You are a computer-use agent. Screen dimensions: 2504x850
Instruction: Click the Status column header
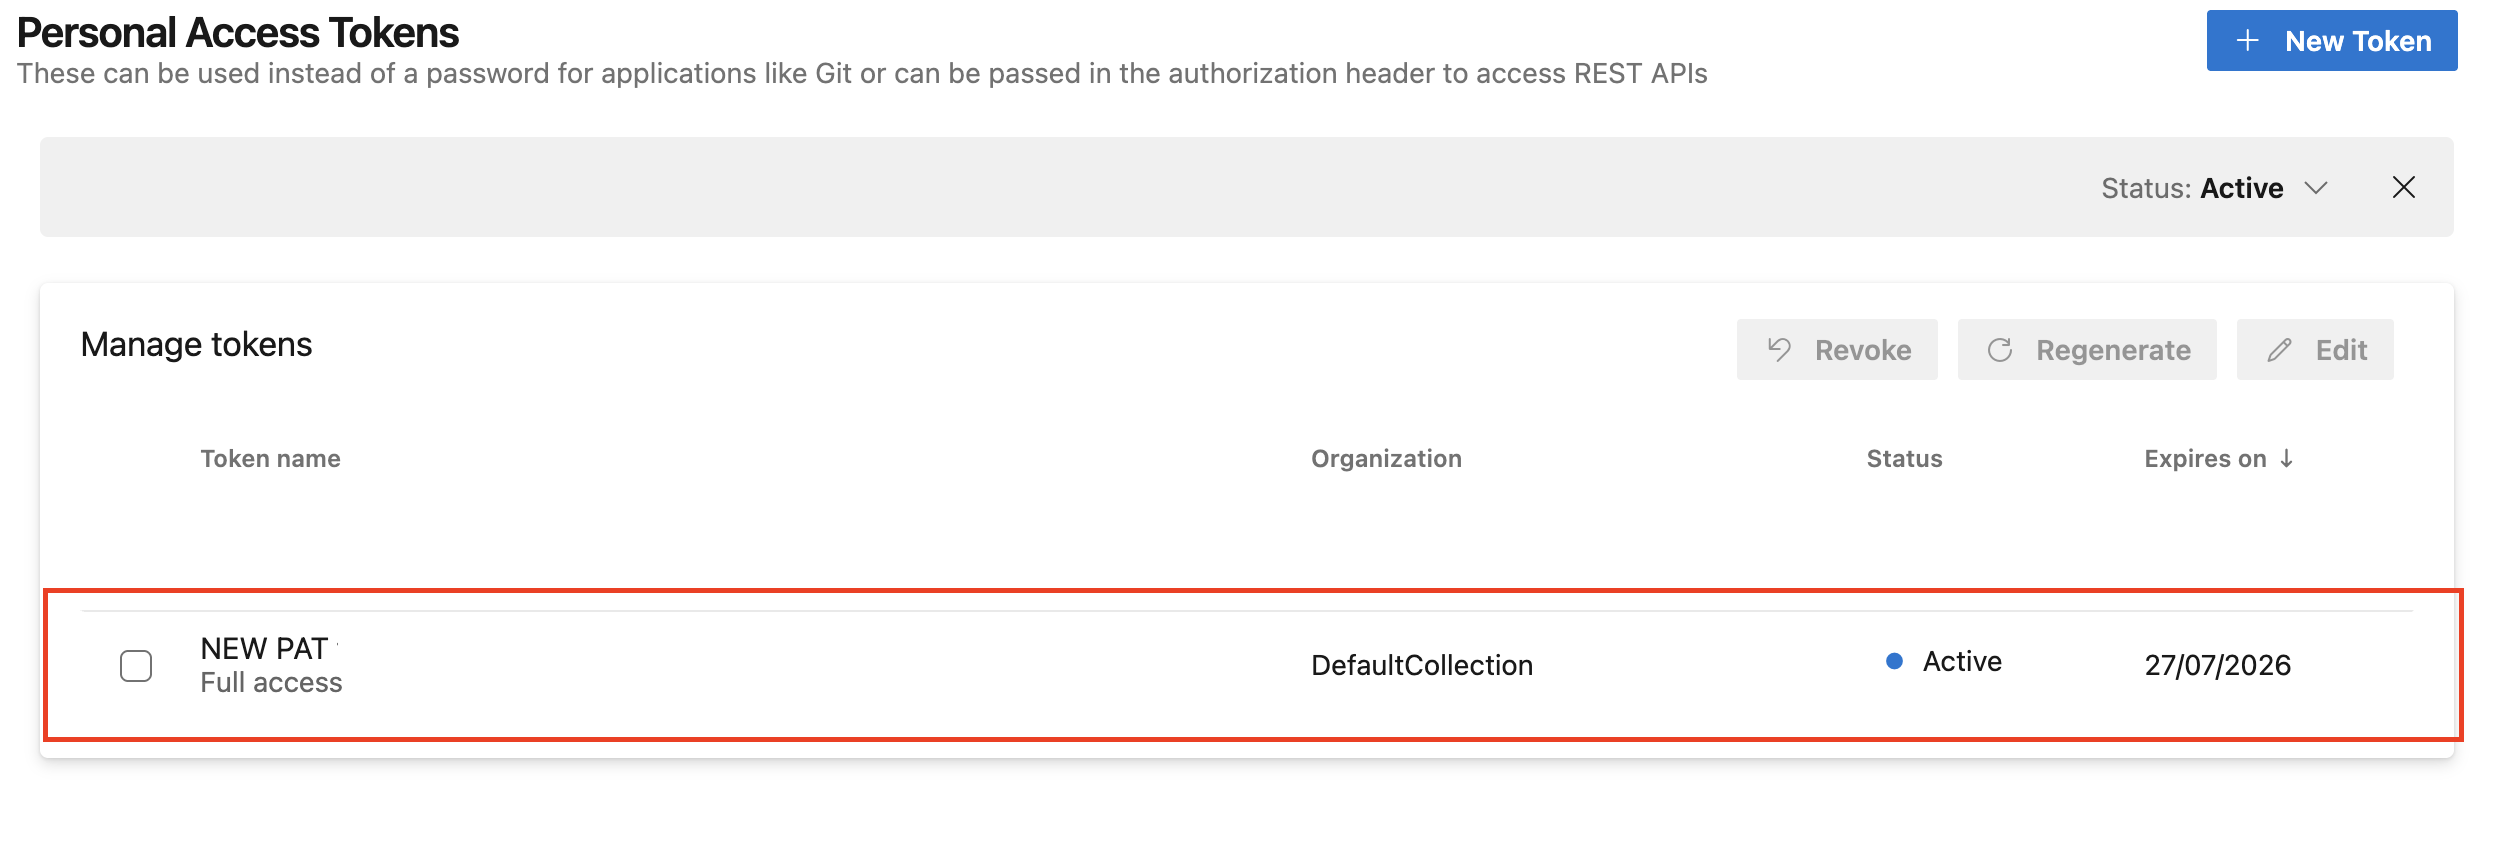coord(1904,458)
